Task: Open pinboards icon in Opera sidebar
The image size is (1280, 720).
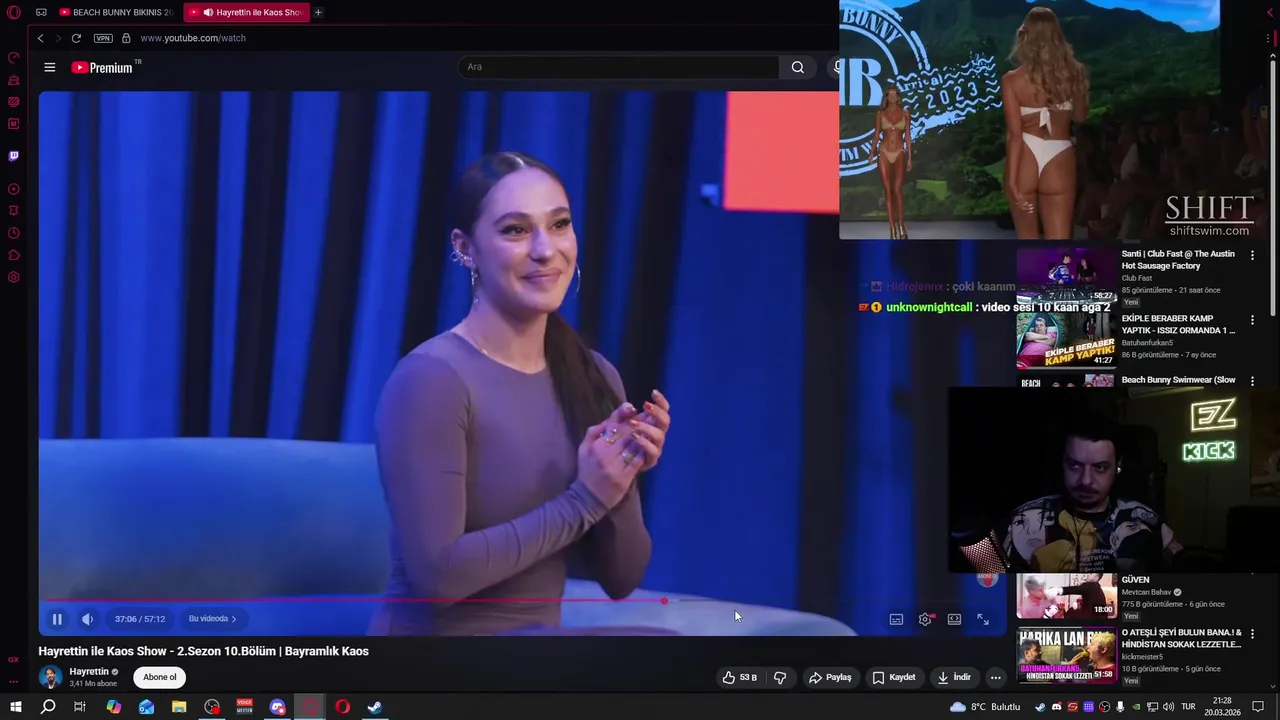Action: click(x=14, y=211)
